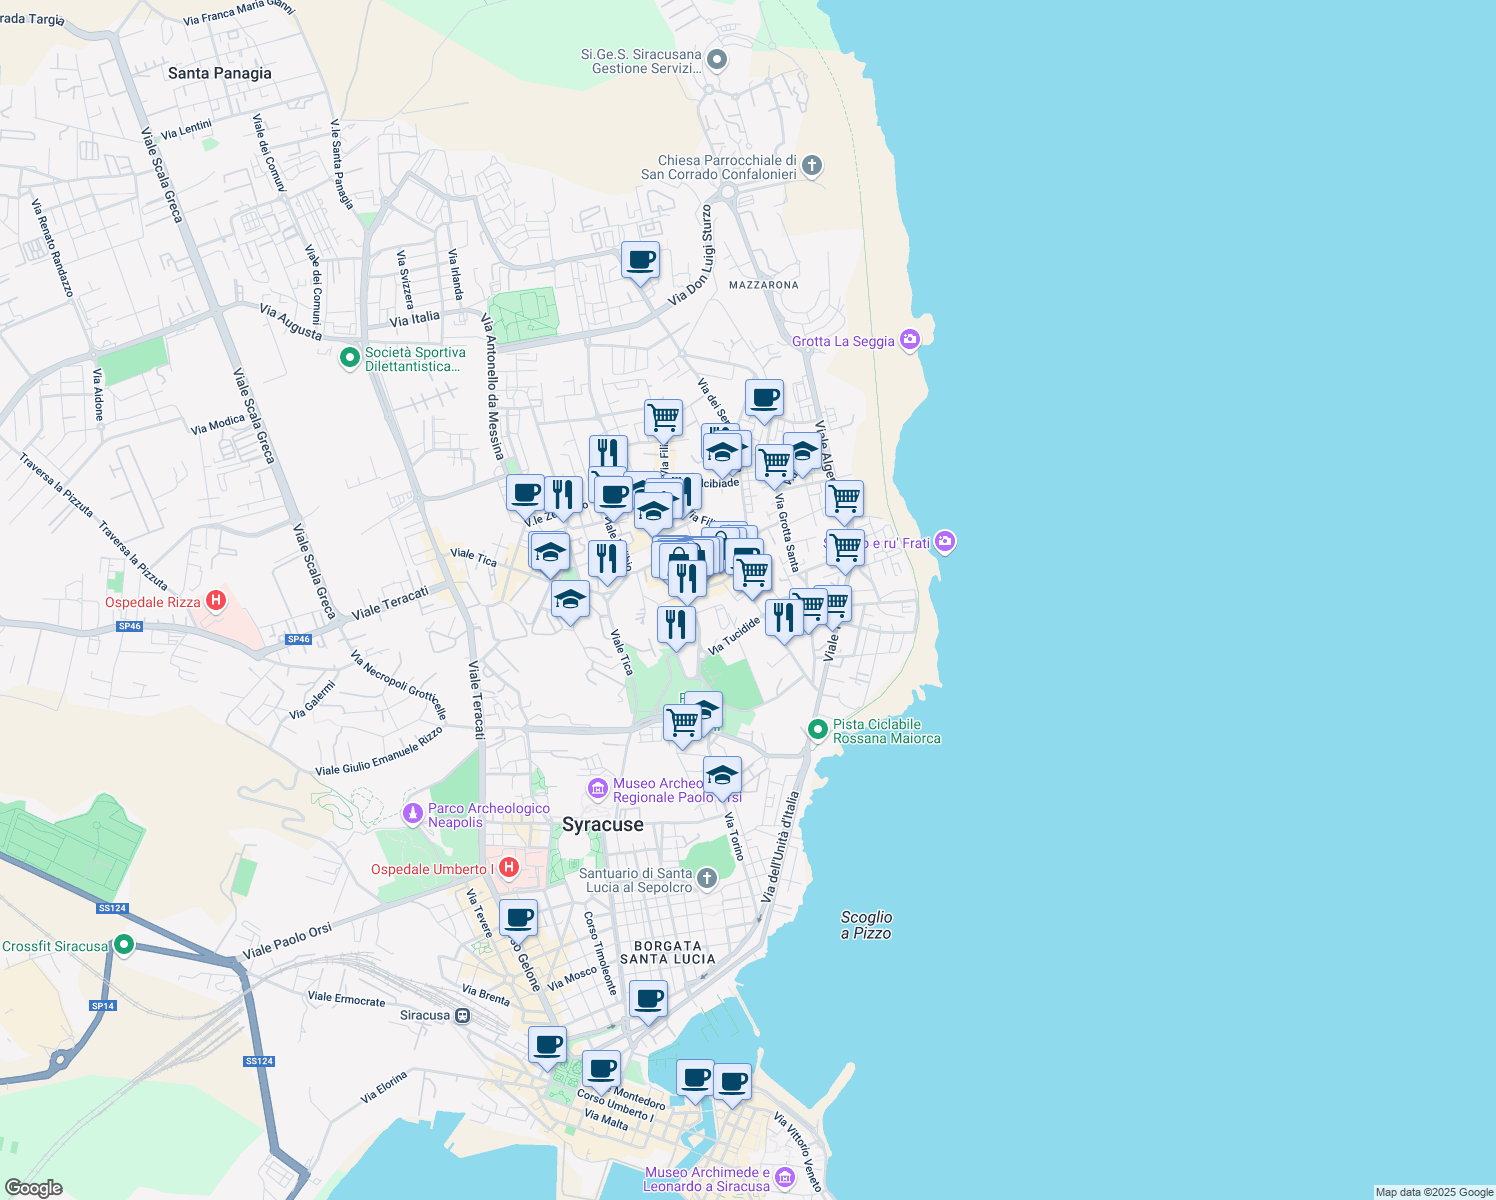Open the Google logo link
Image resolution: width=1496 pixels, height=1200 pixels.
[33, 1188]
